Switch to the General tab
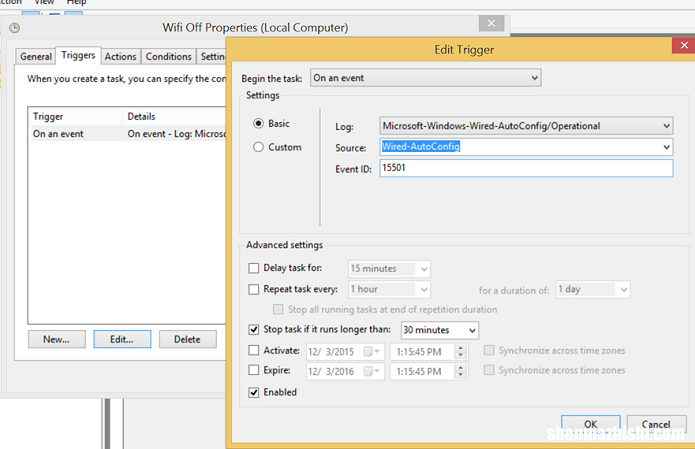Image resolution: width=695 pixels, height=449 pixels. click(36, 57)
